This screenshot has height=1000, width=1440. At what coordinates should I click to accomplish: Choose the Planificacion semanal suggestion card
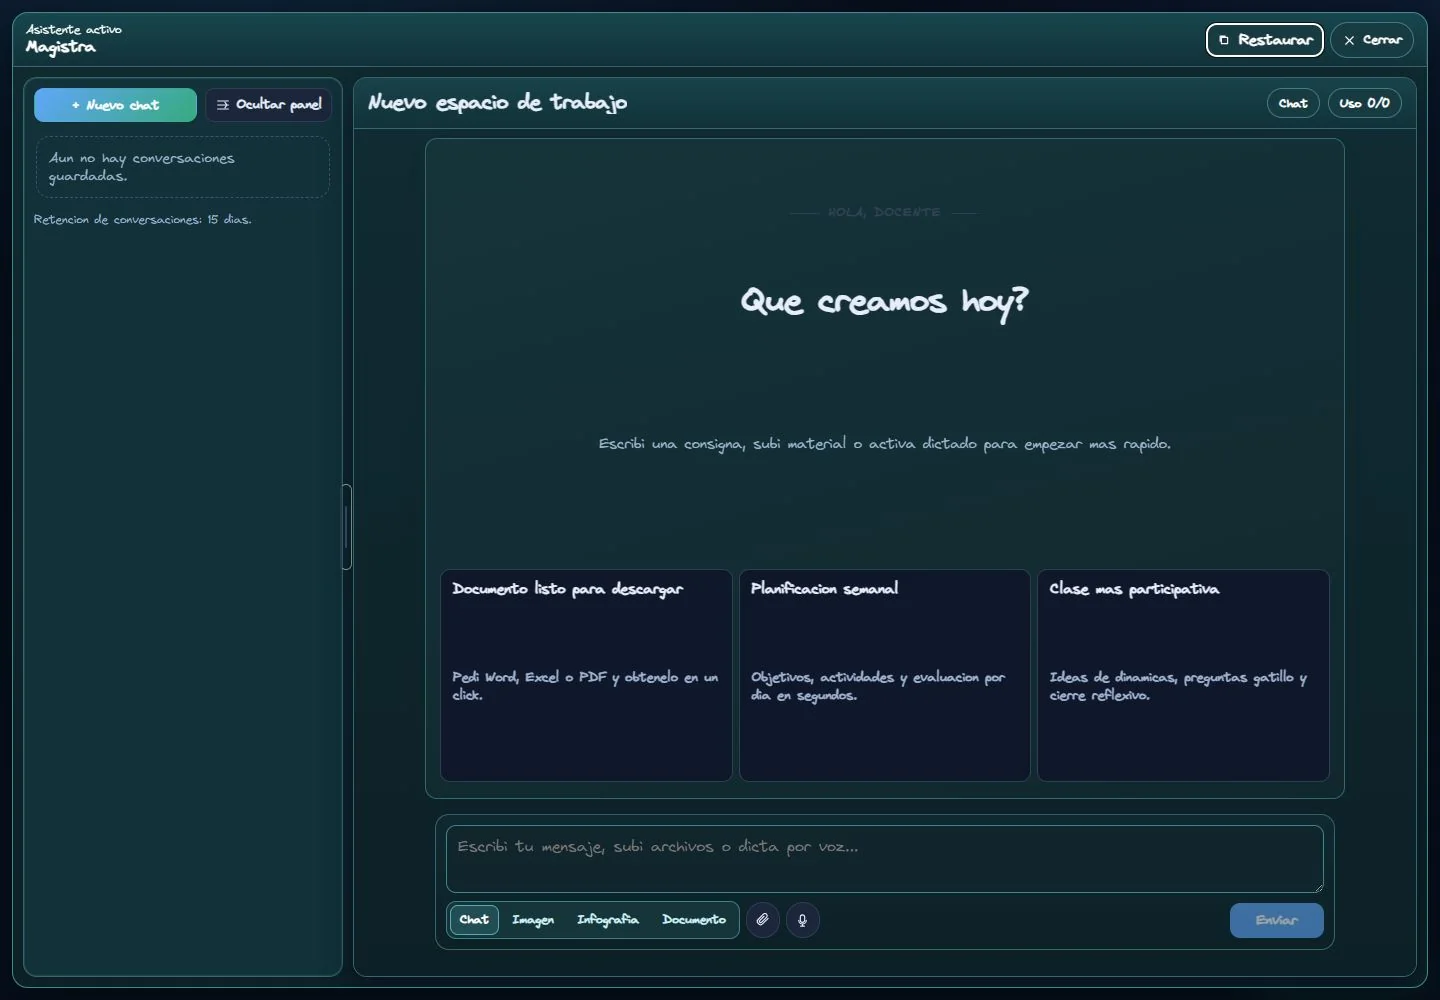pyautogui.click(x=885, y=676)
